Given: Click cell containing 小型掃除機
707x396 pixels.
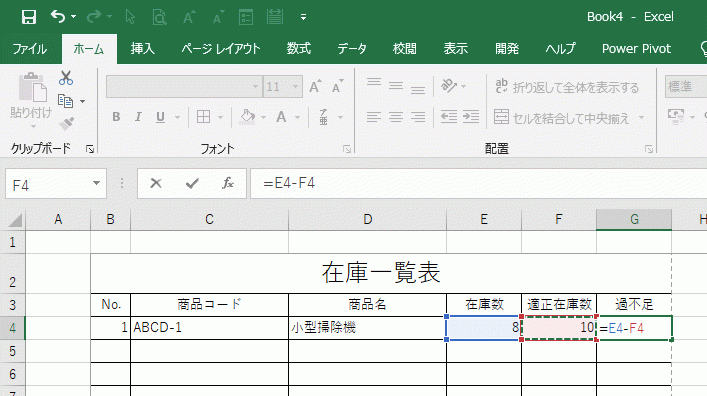Looking at the screenshot, I should (367, 327).
